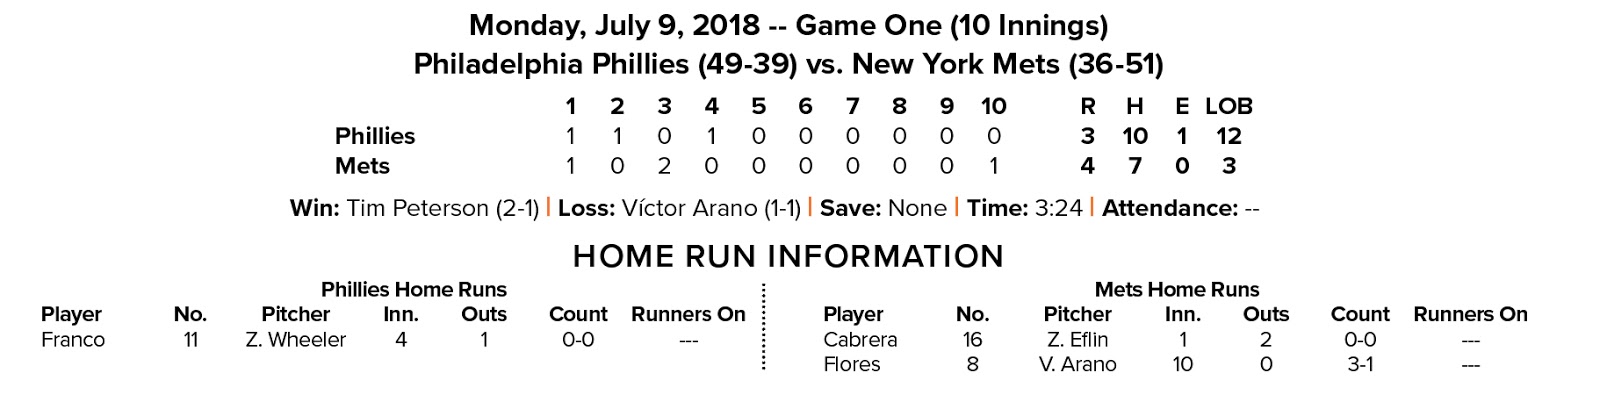Select the Phillies row label in line score
The width and height of the screenshot is (1600, 402).
375,136
